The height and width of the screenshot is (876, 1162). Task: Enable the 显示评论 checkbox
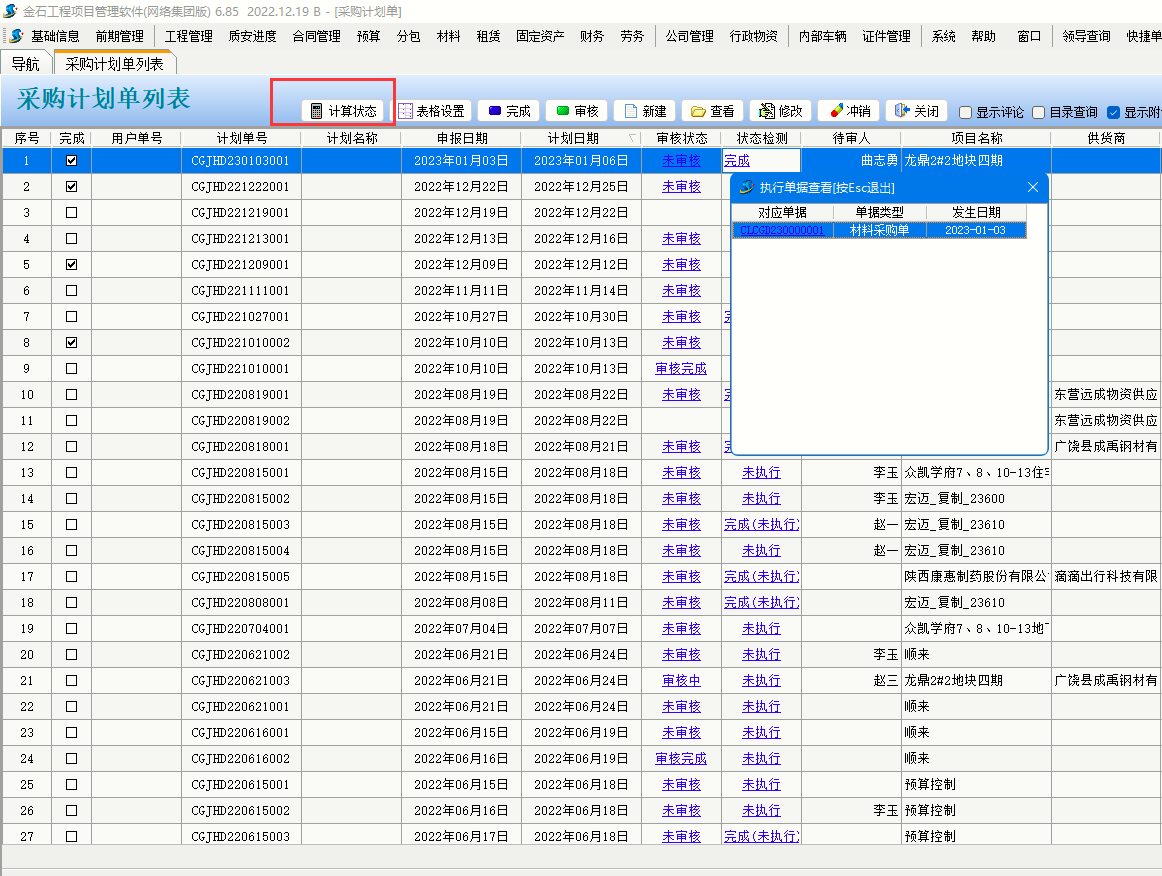tap(966, 113)
